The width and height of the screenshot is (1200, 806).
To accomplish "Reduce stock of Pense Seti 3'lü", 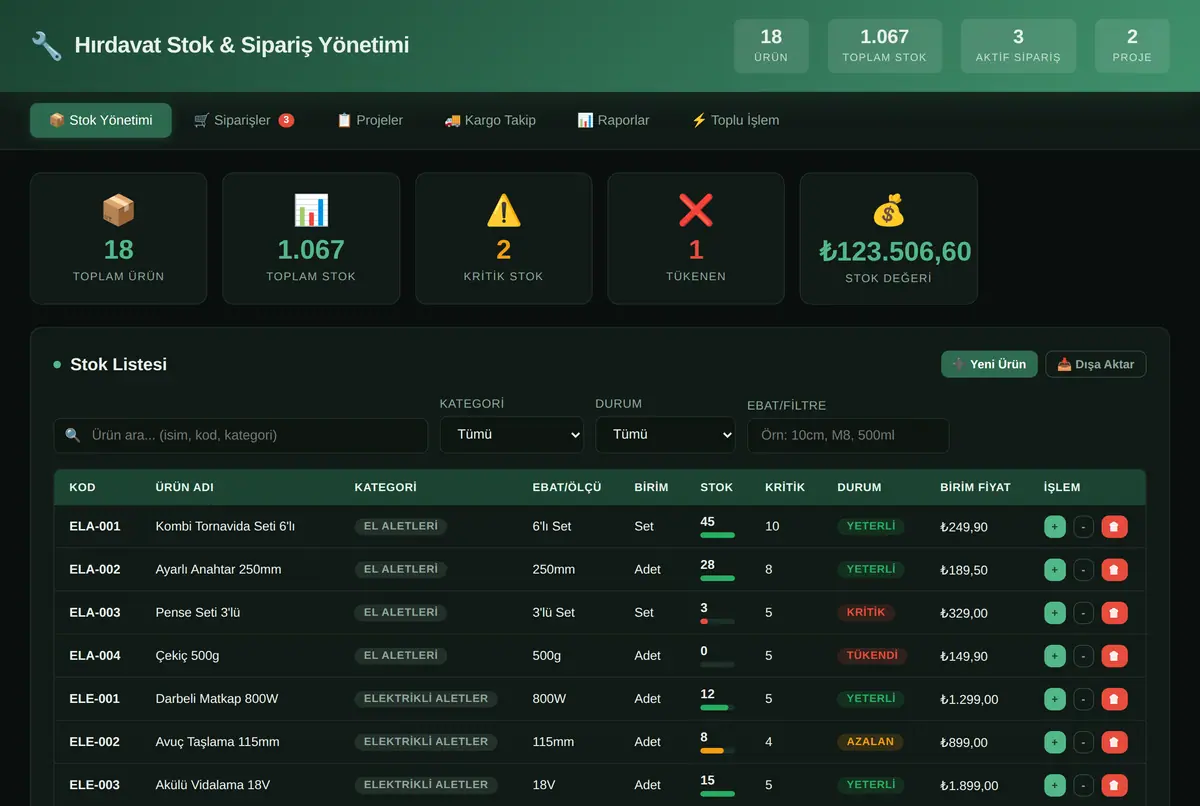I will tap(1084, 613).
